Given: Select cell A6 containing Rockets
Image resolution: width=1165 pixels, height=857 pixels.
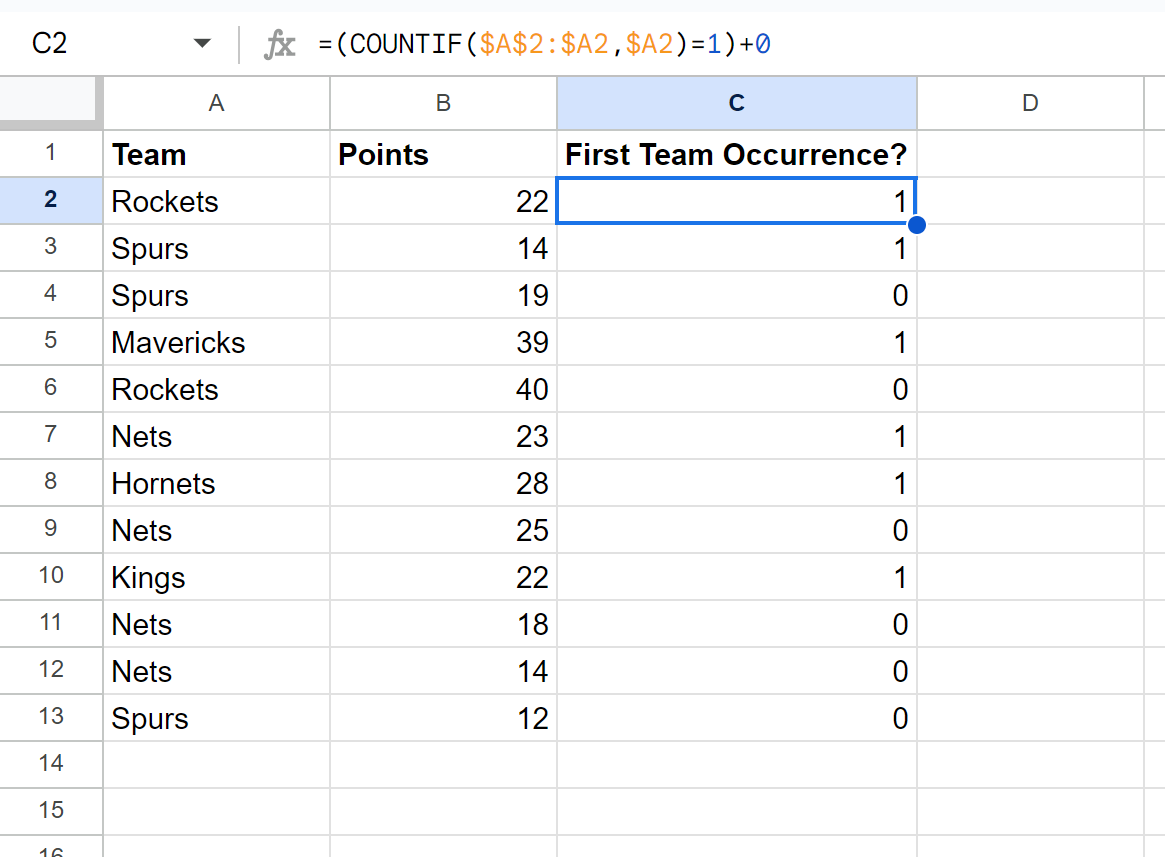Looking at the screenshot, I should [216, 389].
